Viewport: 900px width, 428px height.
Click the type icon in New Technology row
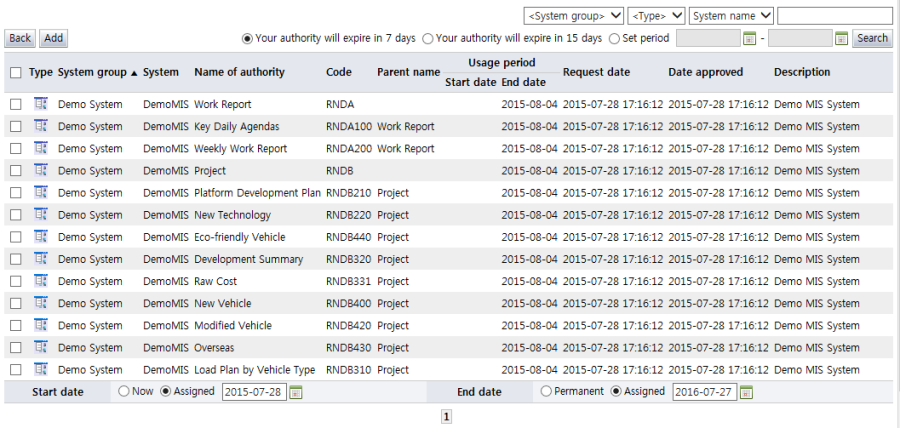click(x=41, y=215)
